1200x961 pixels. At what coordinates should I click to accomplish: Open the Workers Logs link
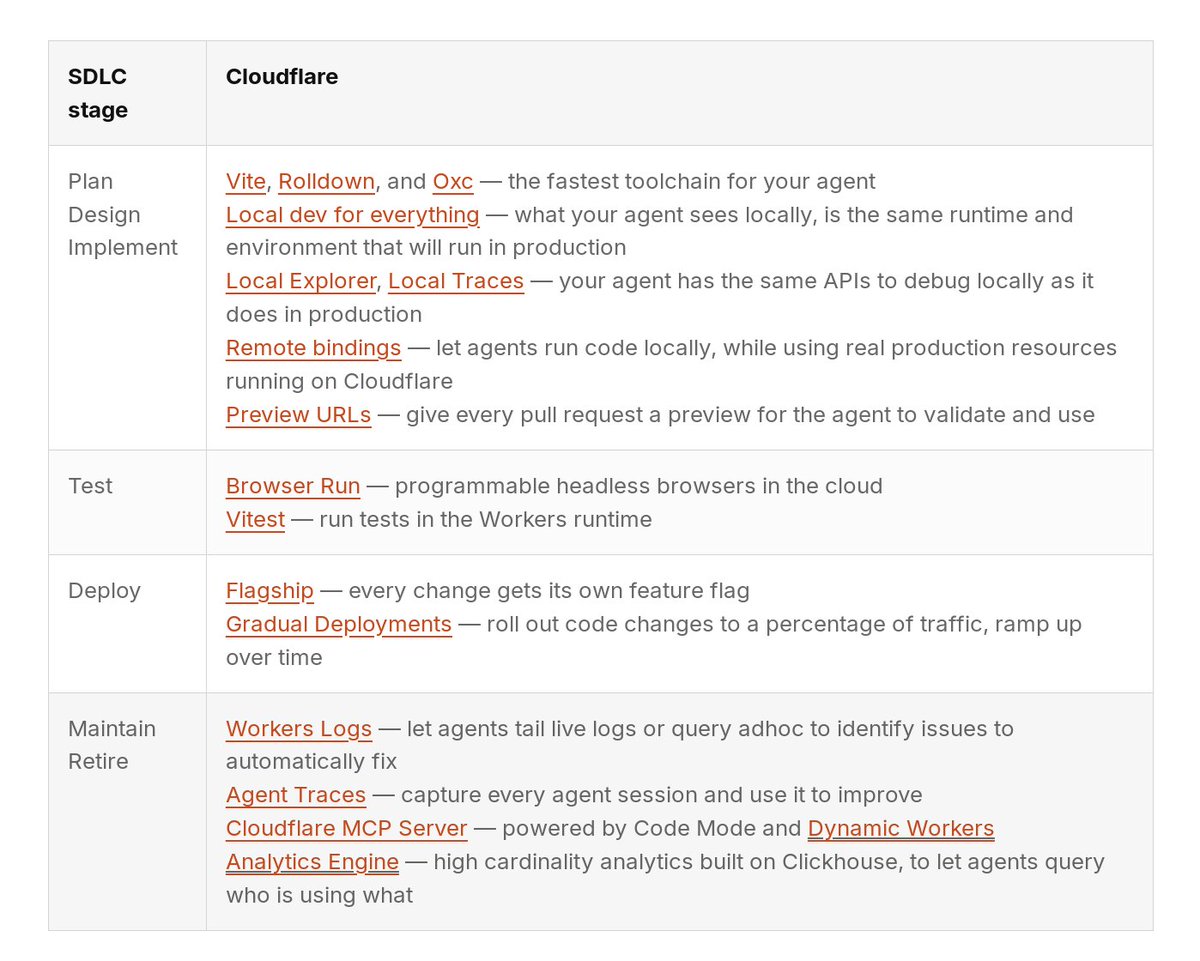(x=299, y=729)
